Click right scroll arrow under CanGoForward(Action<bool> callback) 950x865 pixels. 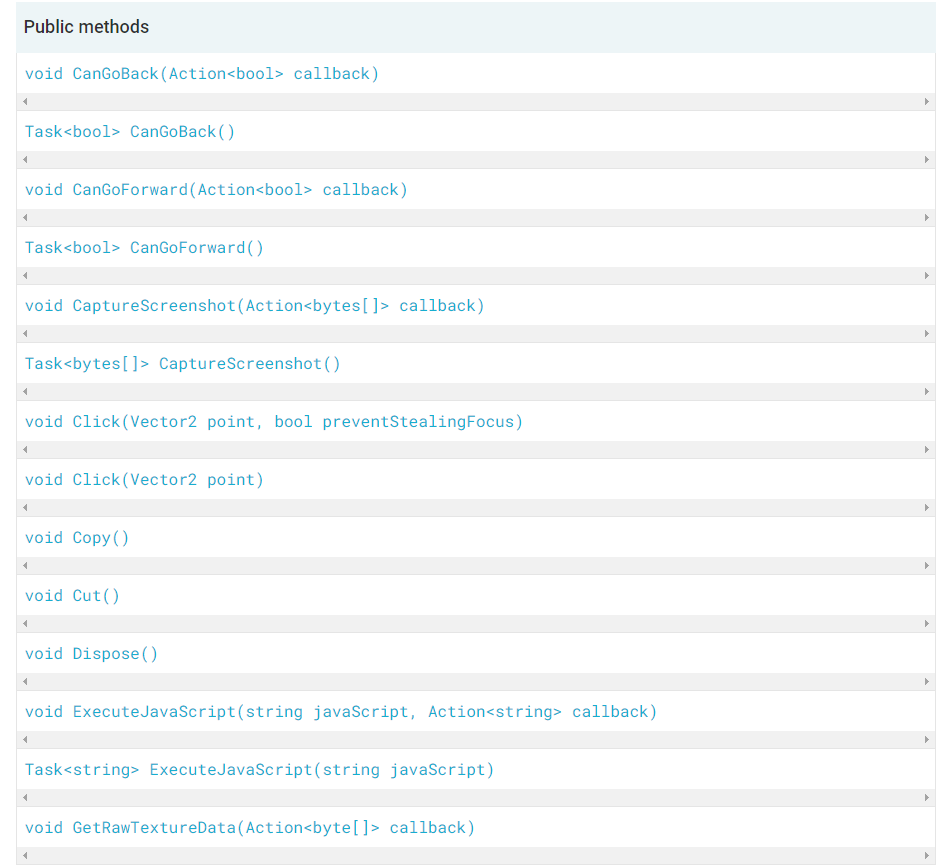click(926, 217)
